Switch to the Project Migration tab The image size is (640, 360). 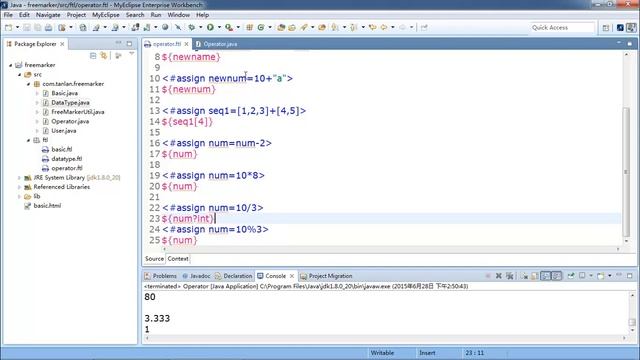[326, 276]
